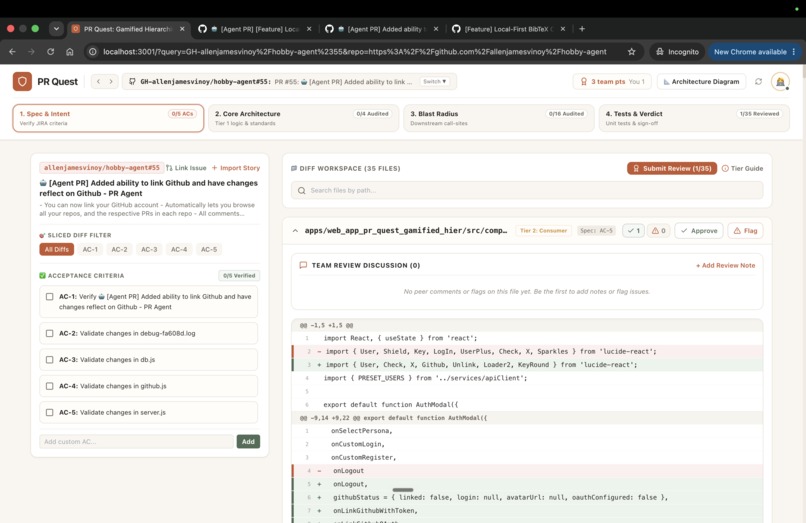Bookmark this page with star icon
The width and height of the screenshot is (806, 523).
632,51
